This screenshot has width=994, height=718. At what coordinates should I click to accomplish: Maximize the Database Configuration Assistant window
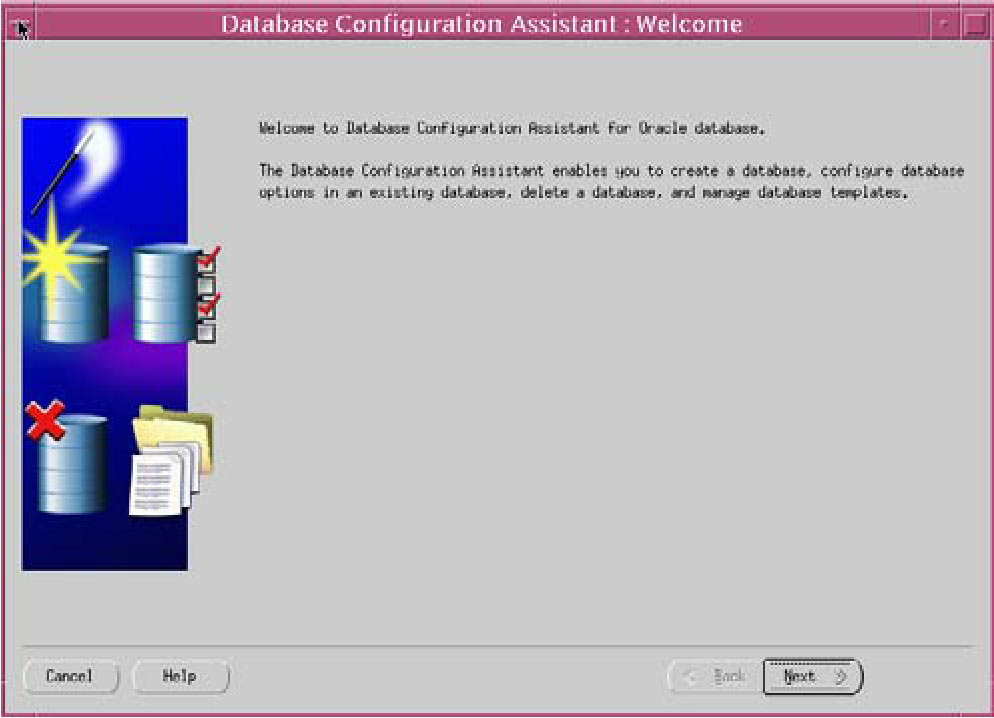974,25
